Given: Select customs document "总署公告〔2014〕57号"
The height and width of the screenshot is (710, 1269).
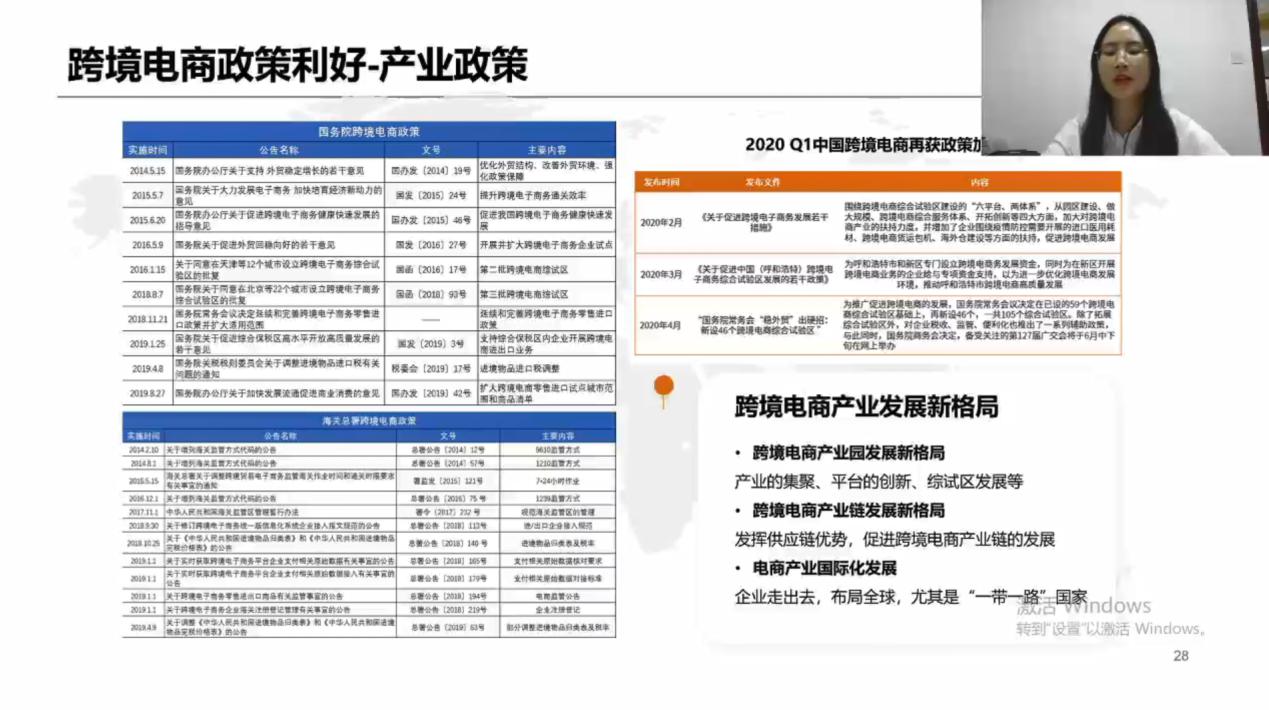Looking at the screenshot, I should pyautogui.click(x=447, y=464).
